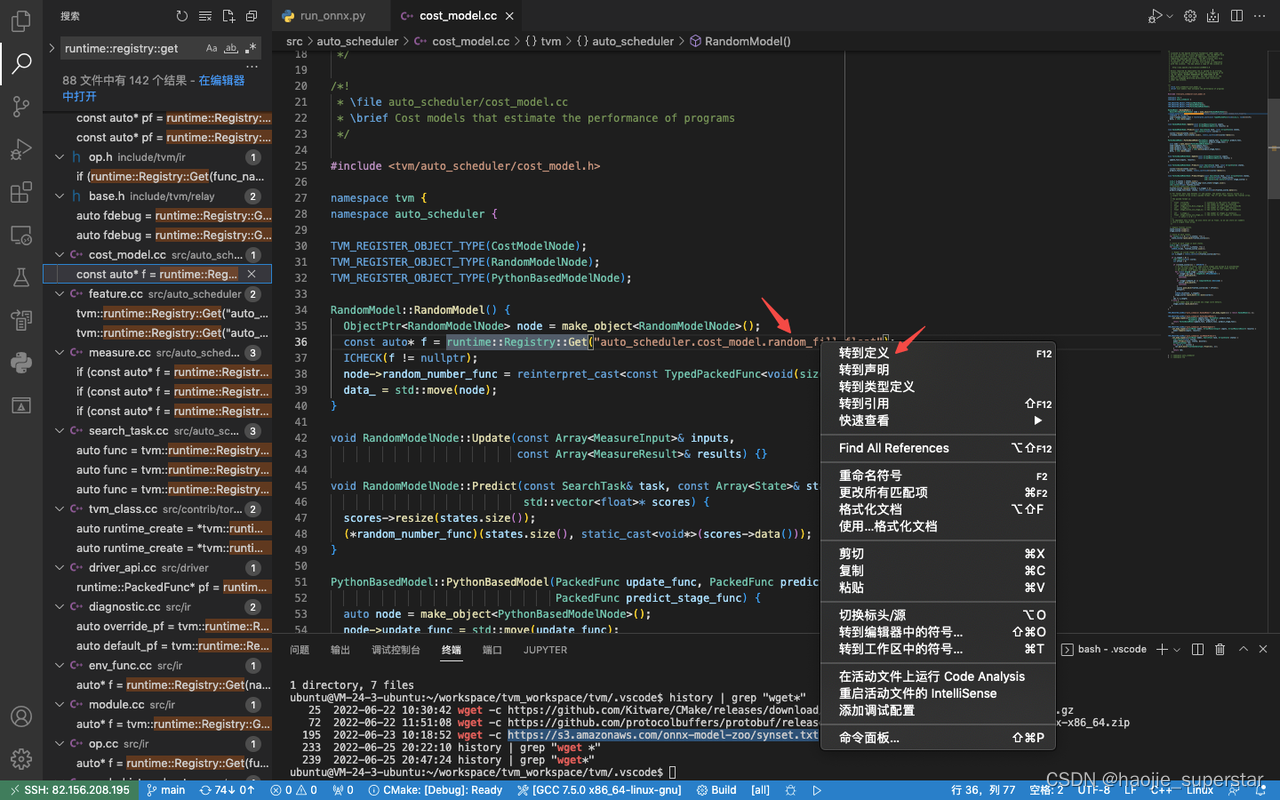Click errors and warnings count in status bar
The width and height of the screenshot is (1280, 800).
tap(293, 790)
